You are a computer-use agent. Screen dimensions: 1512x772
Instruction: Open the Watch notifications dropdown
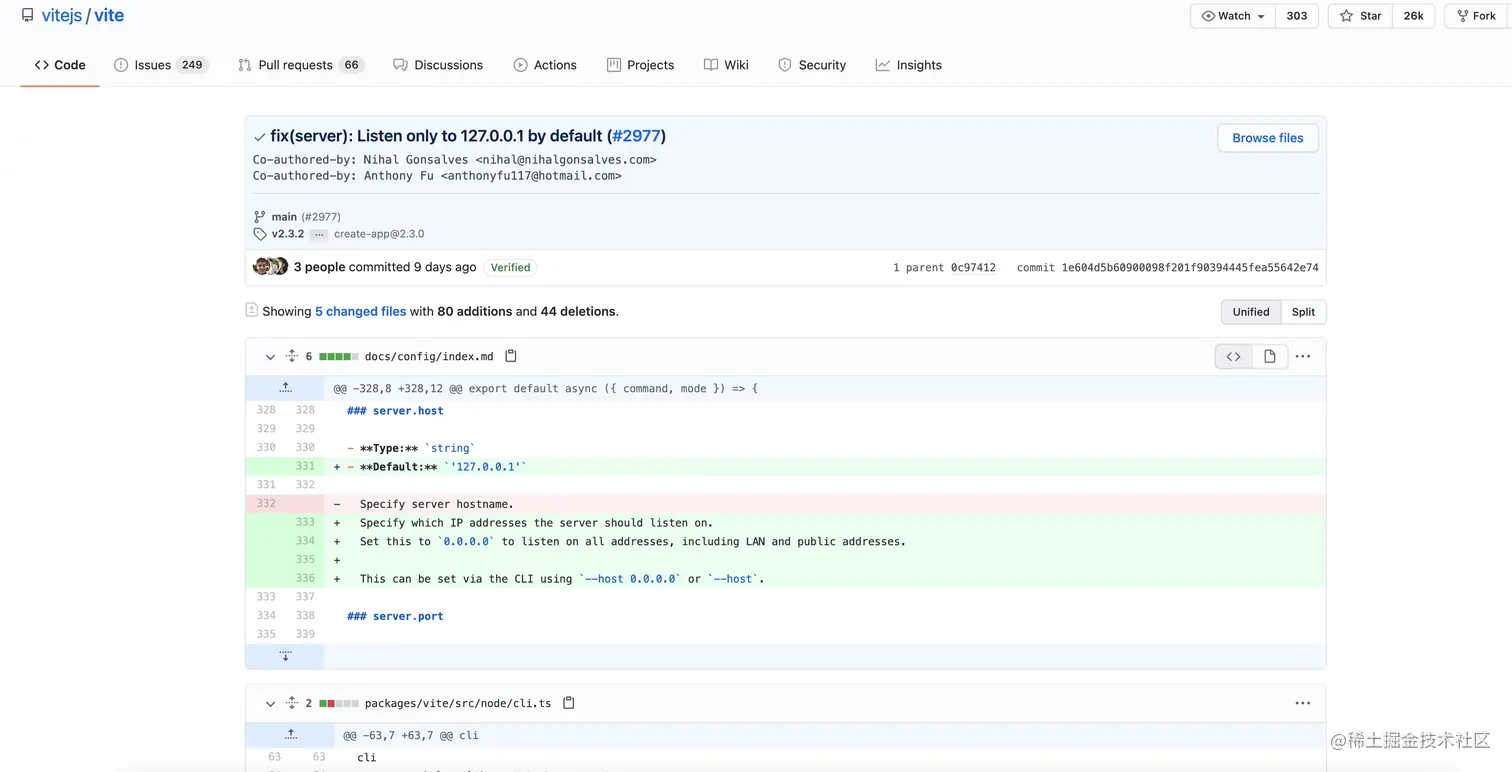coord(1233,16)
